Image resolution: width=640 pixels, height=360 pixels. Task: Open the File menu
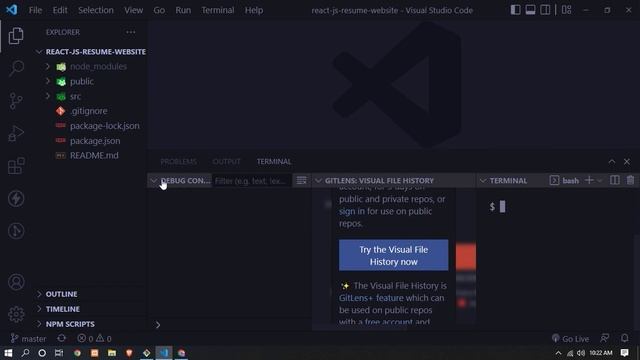35,10
